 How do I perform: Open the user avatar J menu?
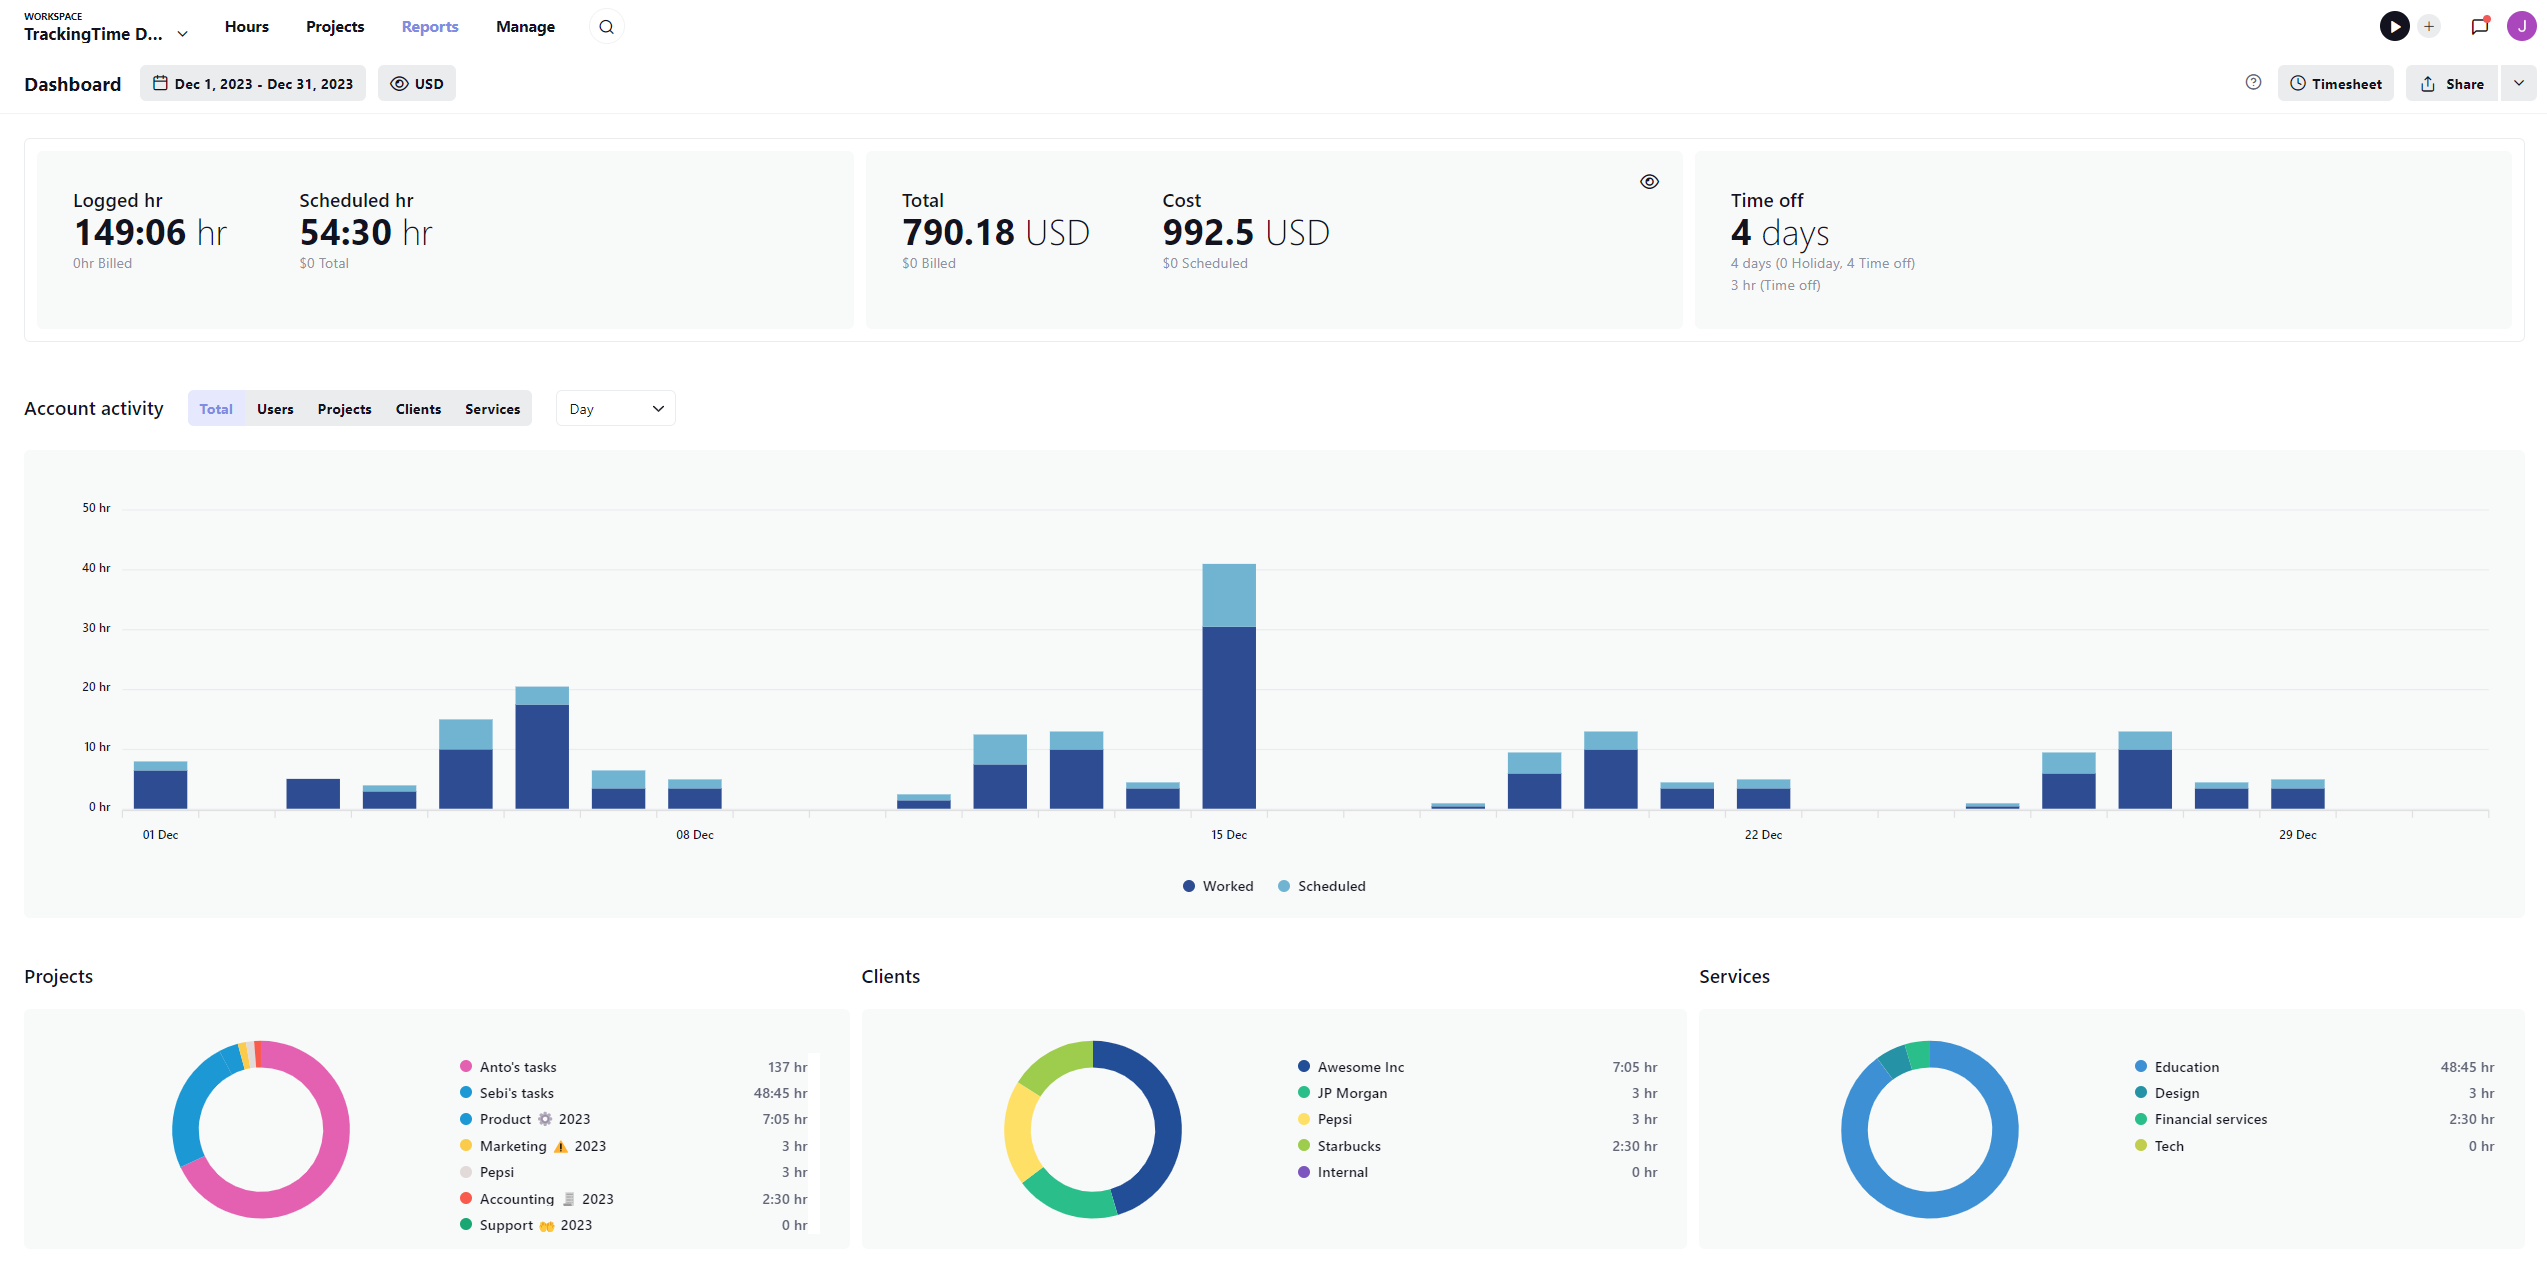pos(2522,27)
